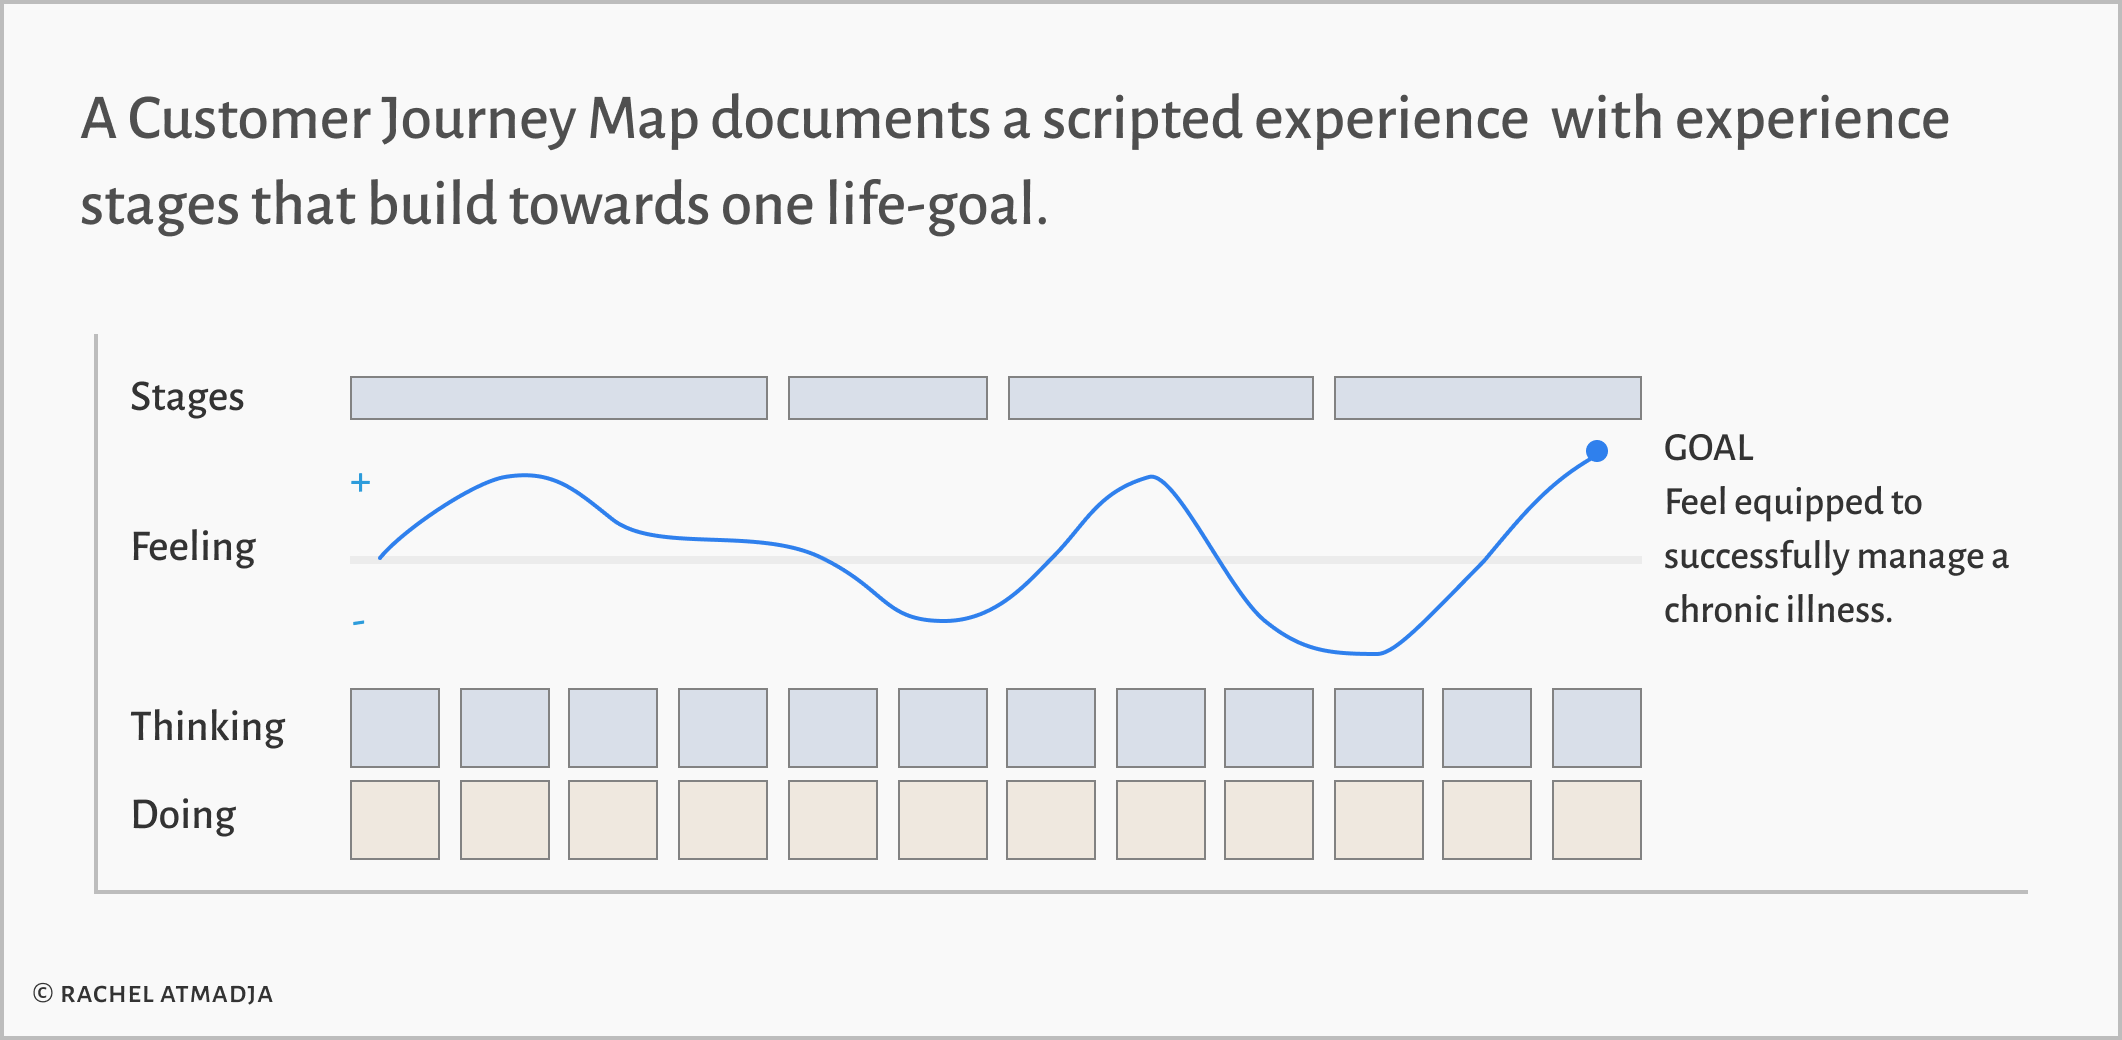Click the Thinking row label
2122x1040 pixels.
(208, 727)
